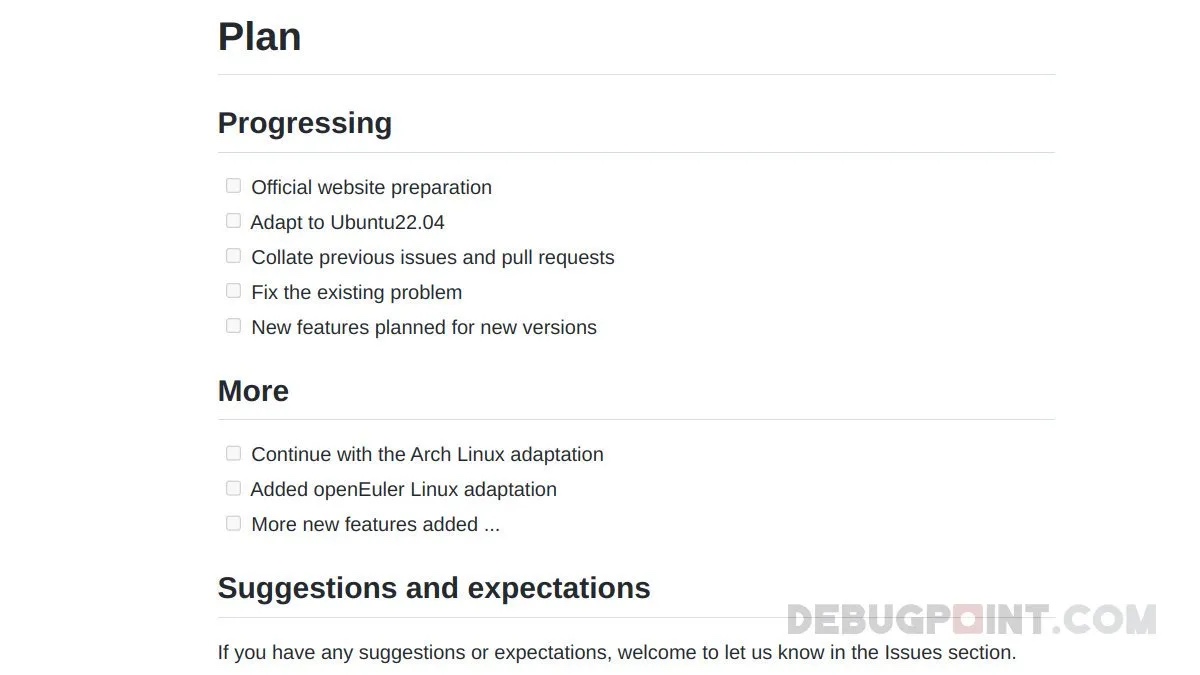The height and width of the screenshot is (675, 1200).
Task: Click 'Continue with the Arch Linux adaptation' text
Action: point(427,455)
